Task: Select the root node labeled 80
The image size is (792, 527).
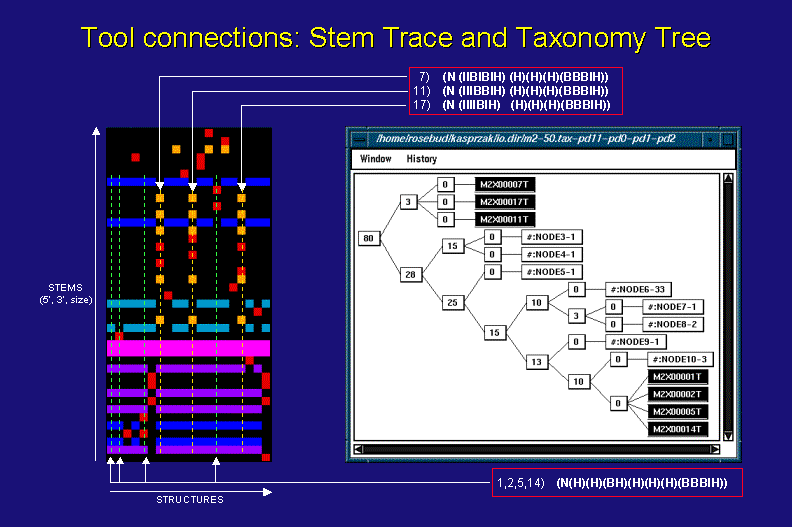Action: pos(369,238)
